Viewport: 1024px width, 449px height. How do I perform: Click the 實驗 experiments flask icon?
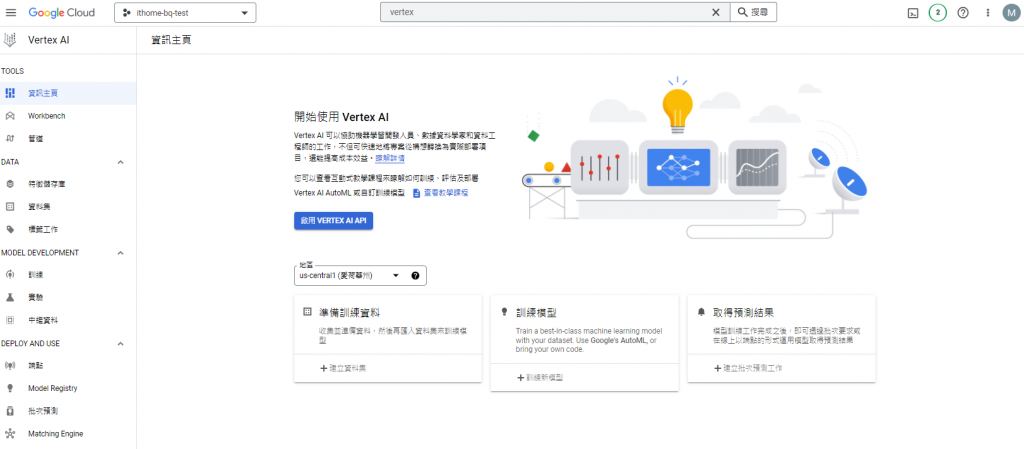click(x=10, y=298)
